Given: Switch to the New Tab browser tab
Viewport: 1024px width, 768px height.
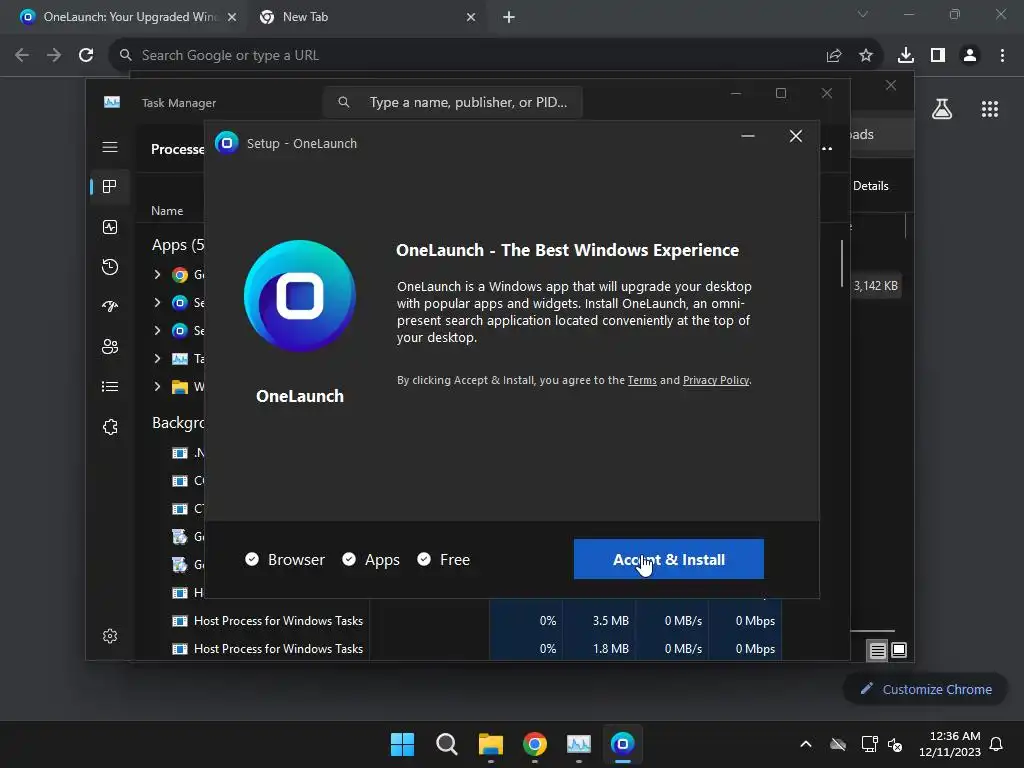Looking at the screenshot, I should click(366, 17).
